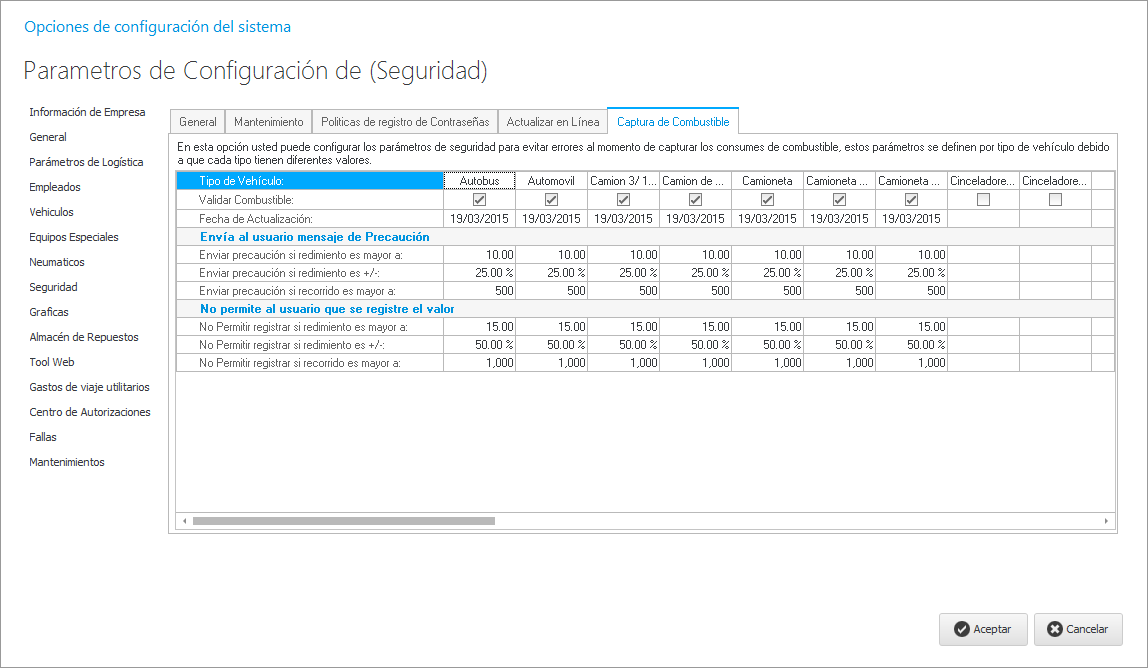Go to Neumaticos section in sidebar
This screenshot has width=1148, height=668.
point(56,262)
